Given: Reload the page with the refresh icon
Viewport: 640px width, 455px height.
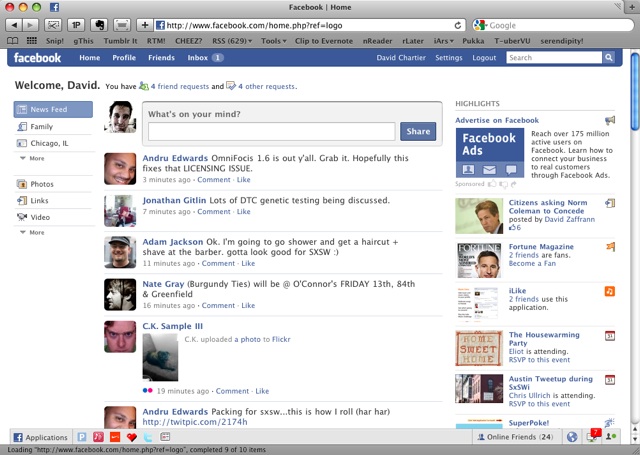Looking at the screenshot, I should coord(458,25).
